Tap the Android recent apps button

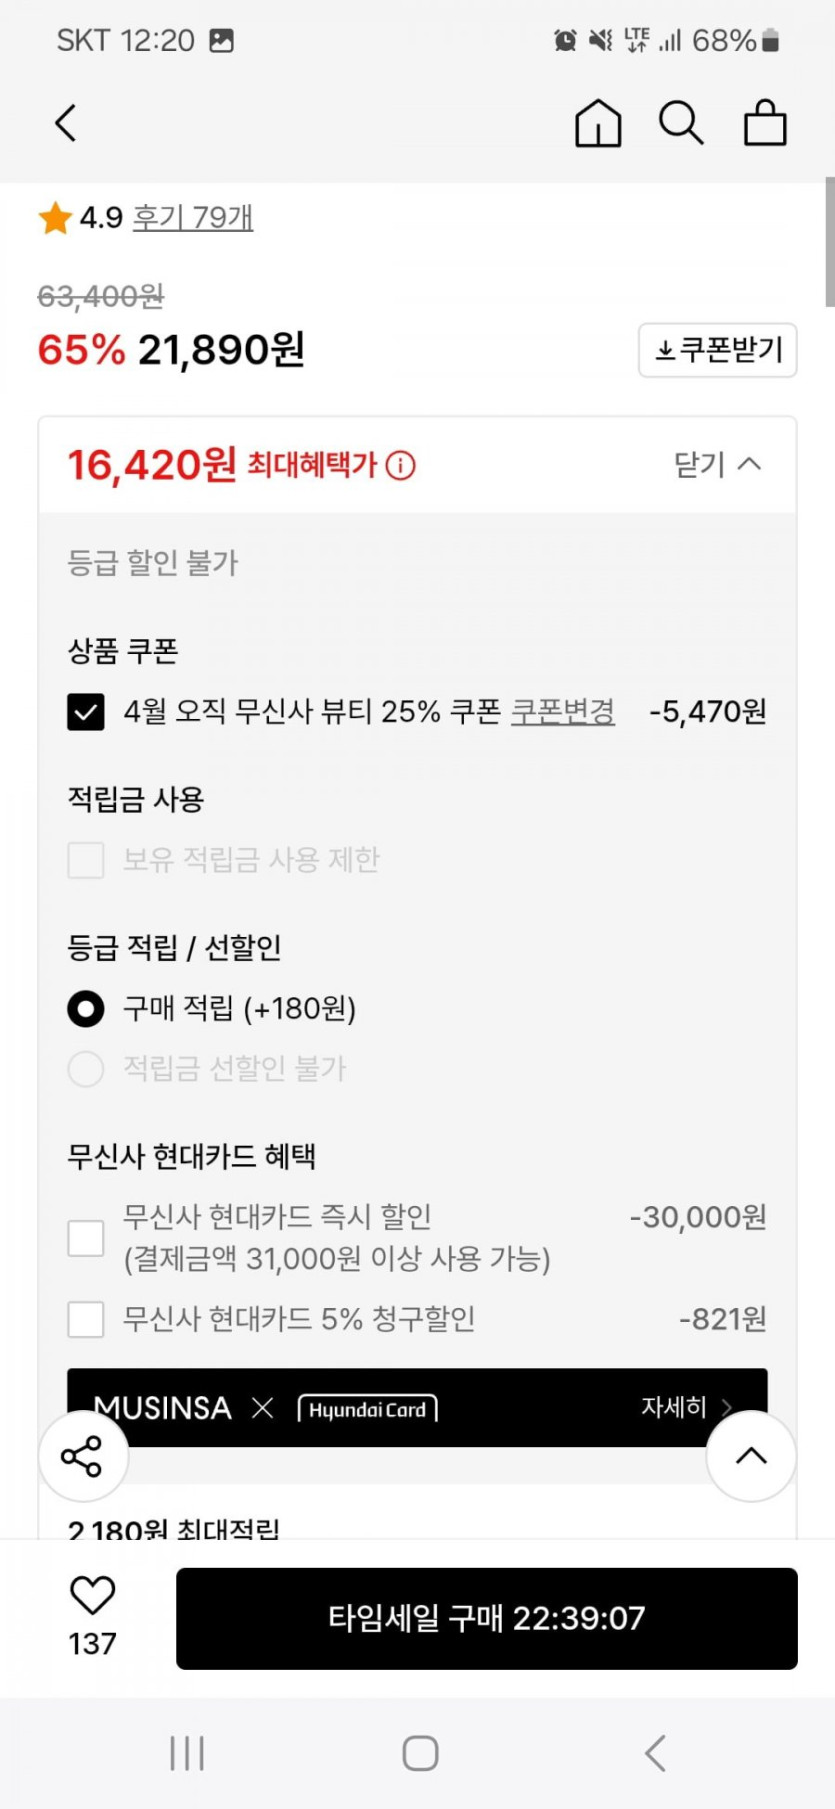(x=187, y=1753)
